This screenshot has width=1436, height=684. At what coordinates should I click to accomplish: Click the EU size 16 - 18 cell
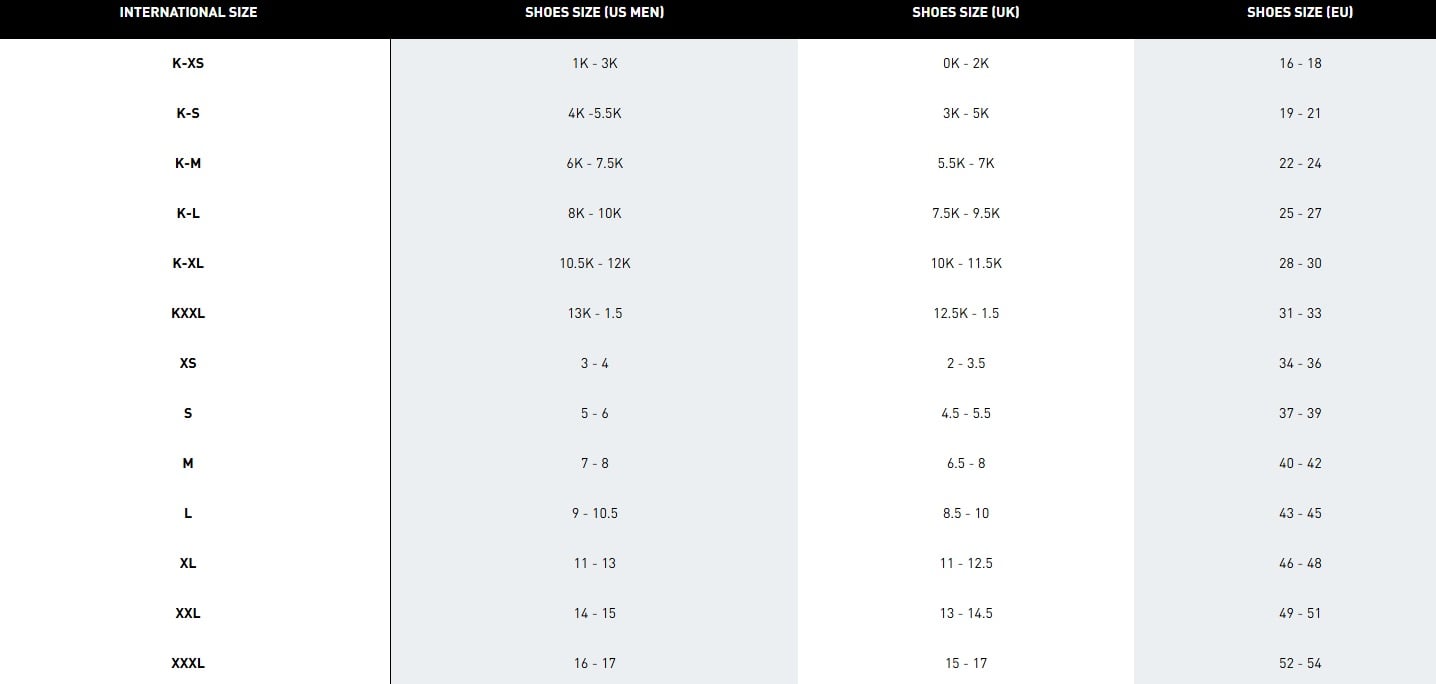[1300, 63]
